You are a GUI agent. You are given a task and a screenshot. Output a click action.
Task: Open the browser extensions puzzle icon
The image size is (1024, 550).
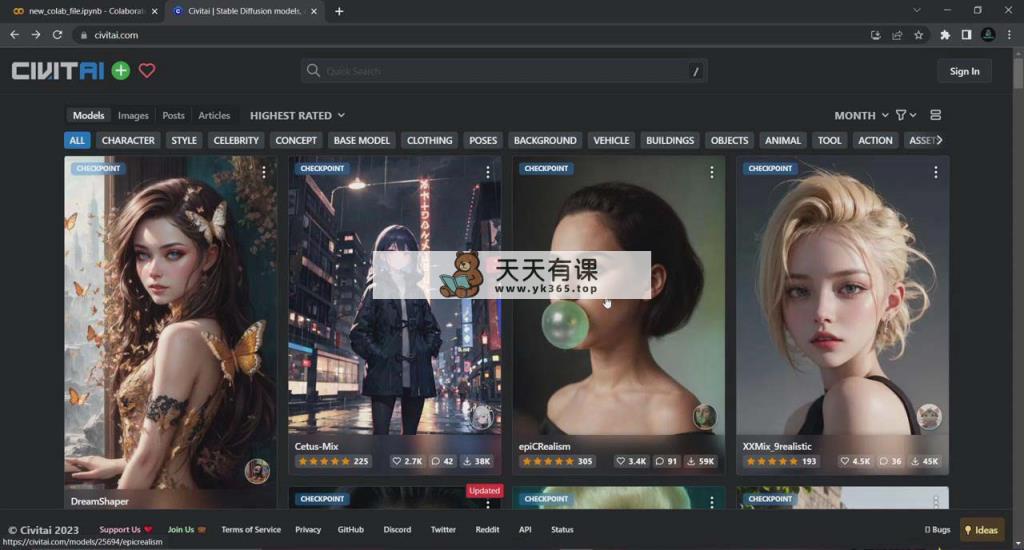(x=945, y=35)
